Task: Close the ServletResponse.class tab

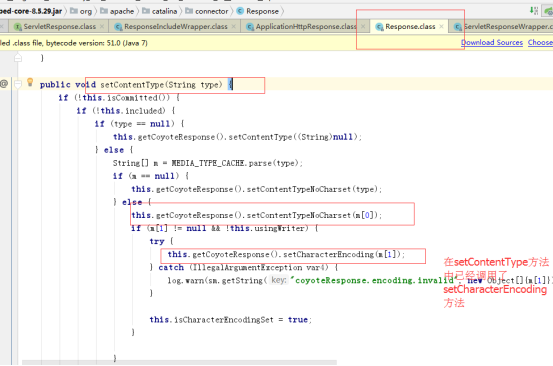Action: [102, 26]
